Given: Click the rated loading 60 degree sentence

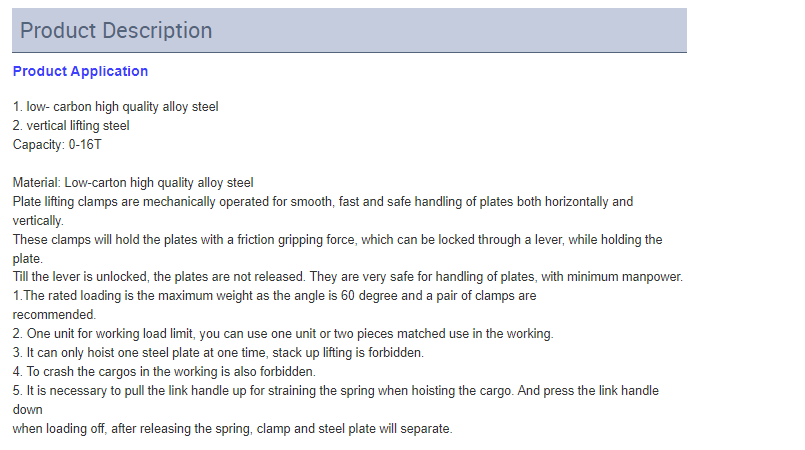Looking at the screenshot, I should (275, 296).
